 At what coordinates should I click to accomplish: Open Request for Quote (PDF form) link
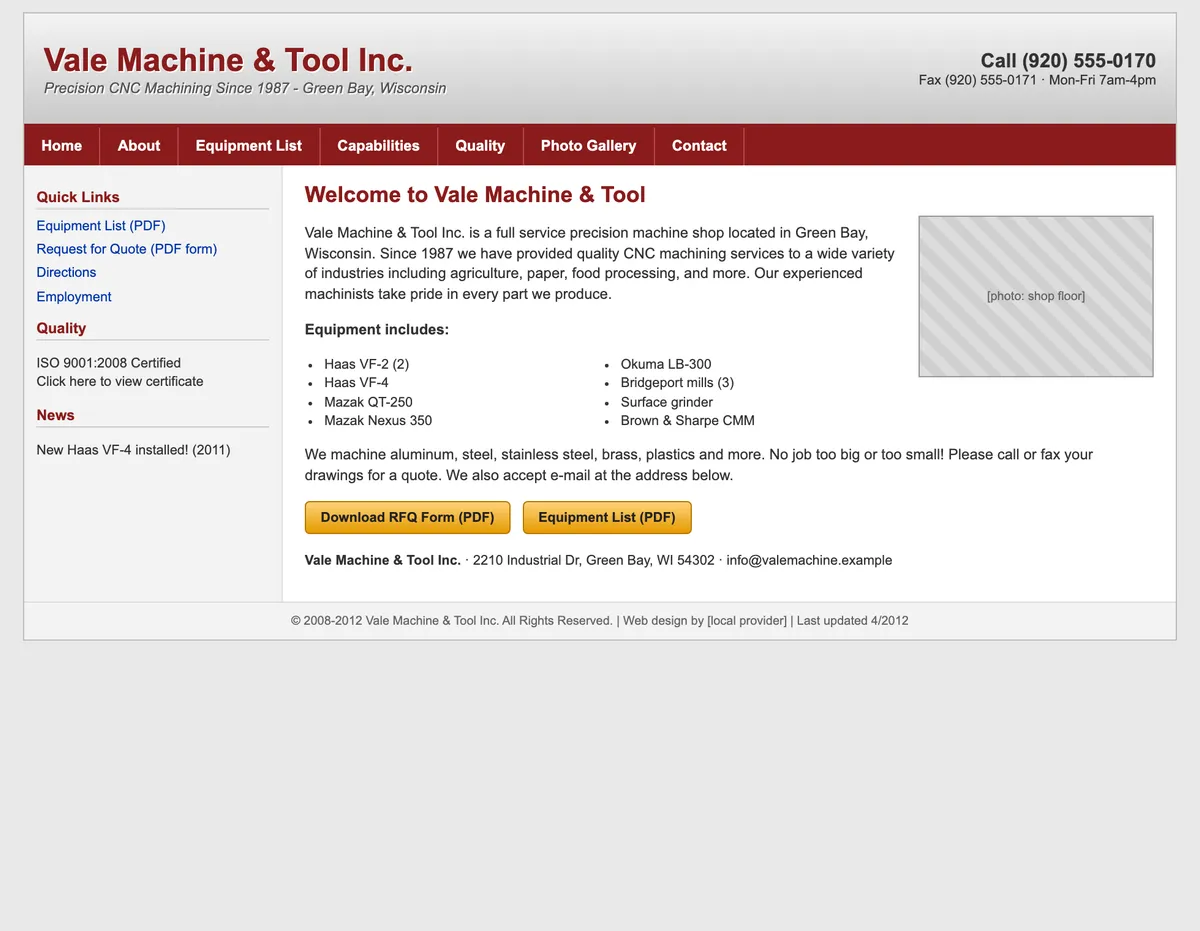(127, 249)
